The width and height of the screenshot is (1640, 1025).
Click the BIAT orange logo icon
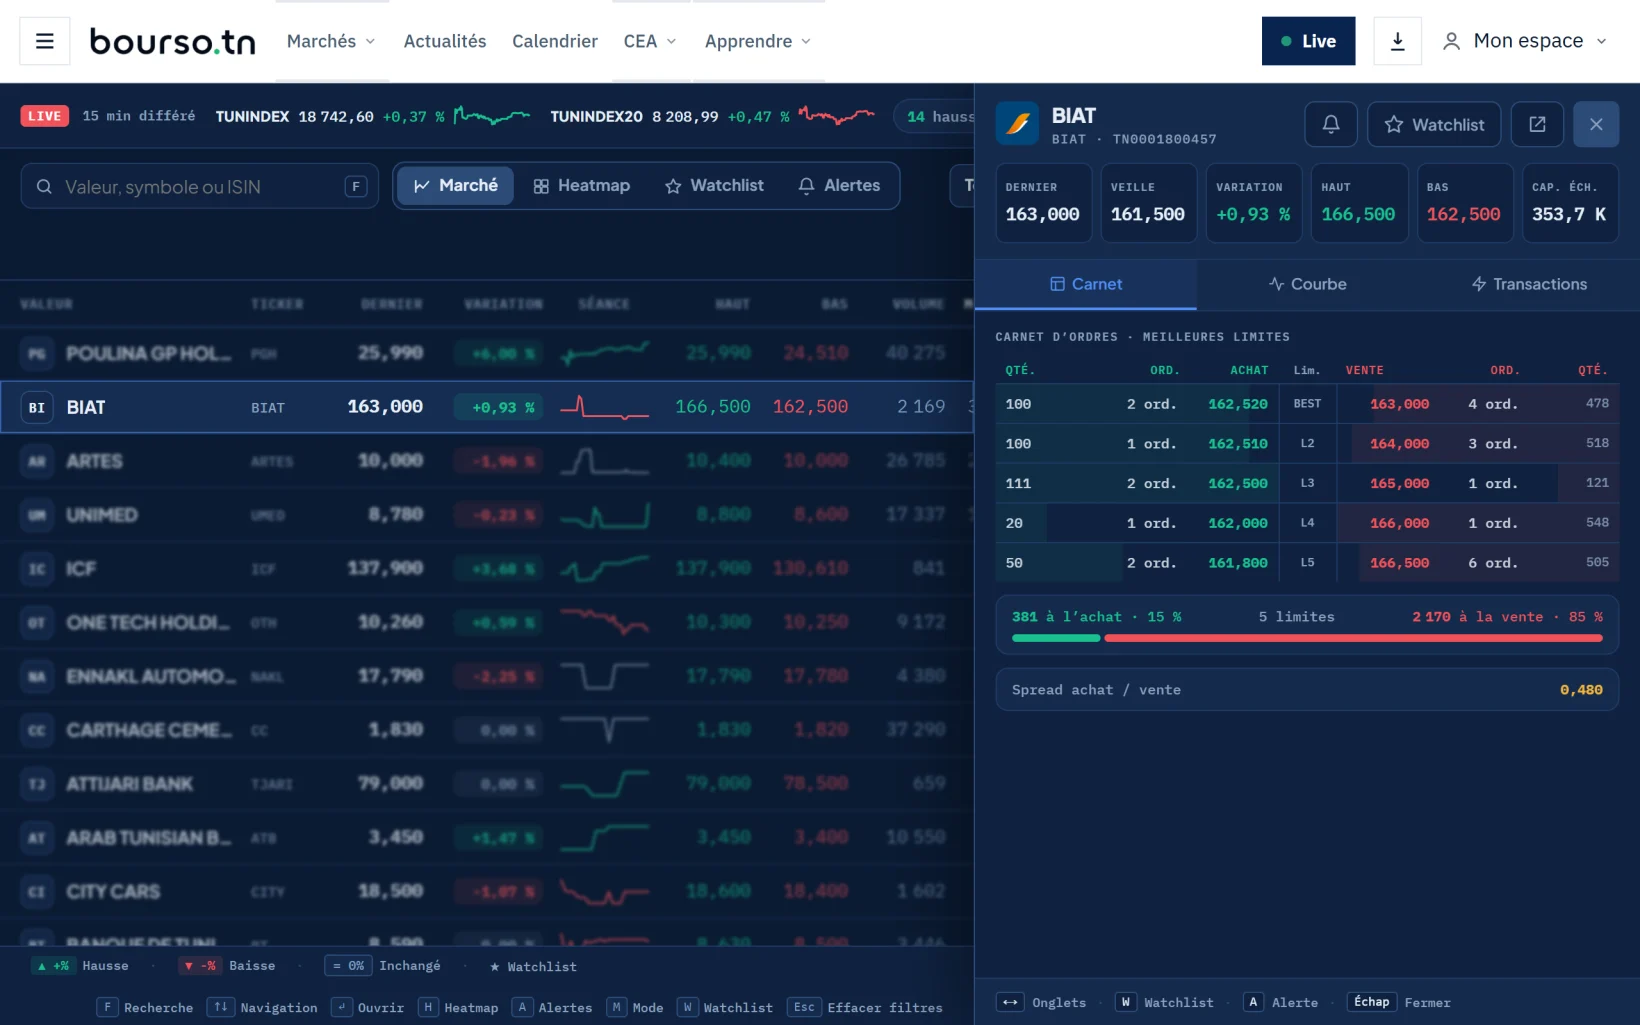pyautogui.click(x=1018, y=124)
